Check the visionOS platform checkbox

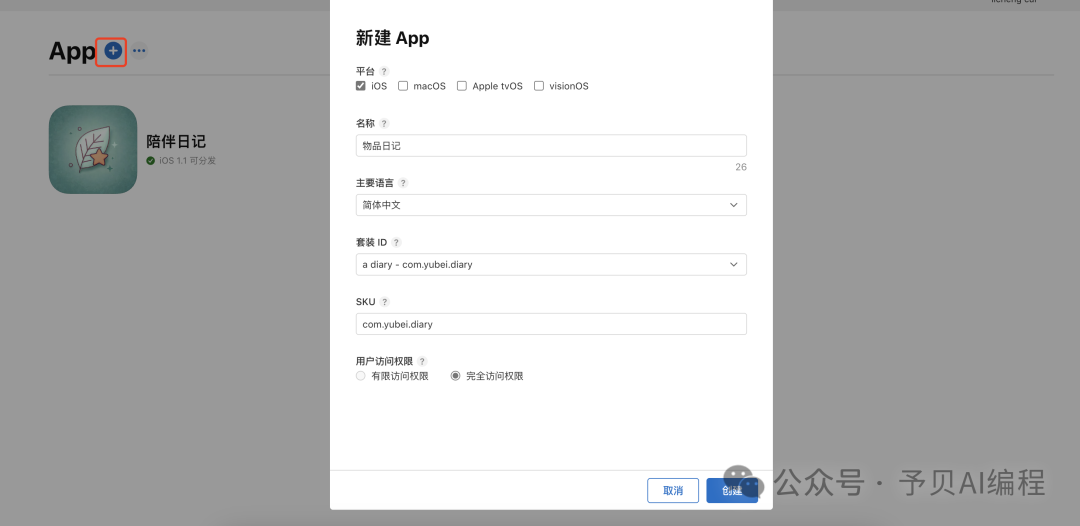point(539,86)
